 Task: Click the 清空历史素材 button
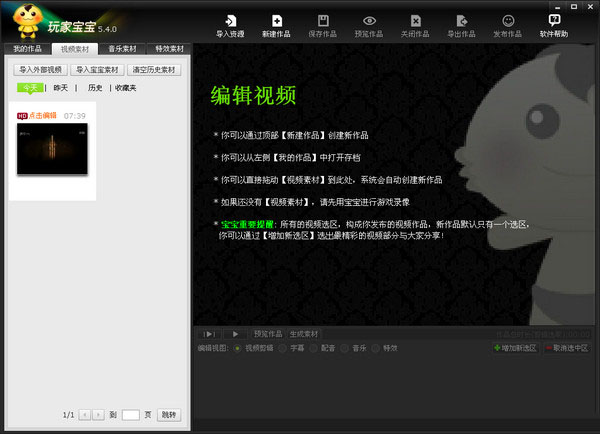click(154, 70)
